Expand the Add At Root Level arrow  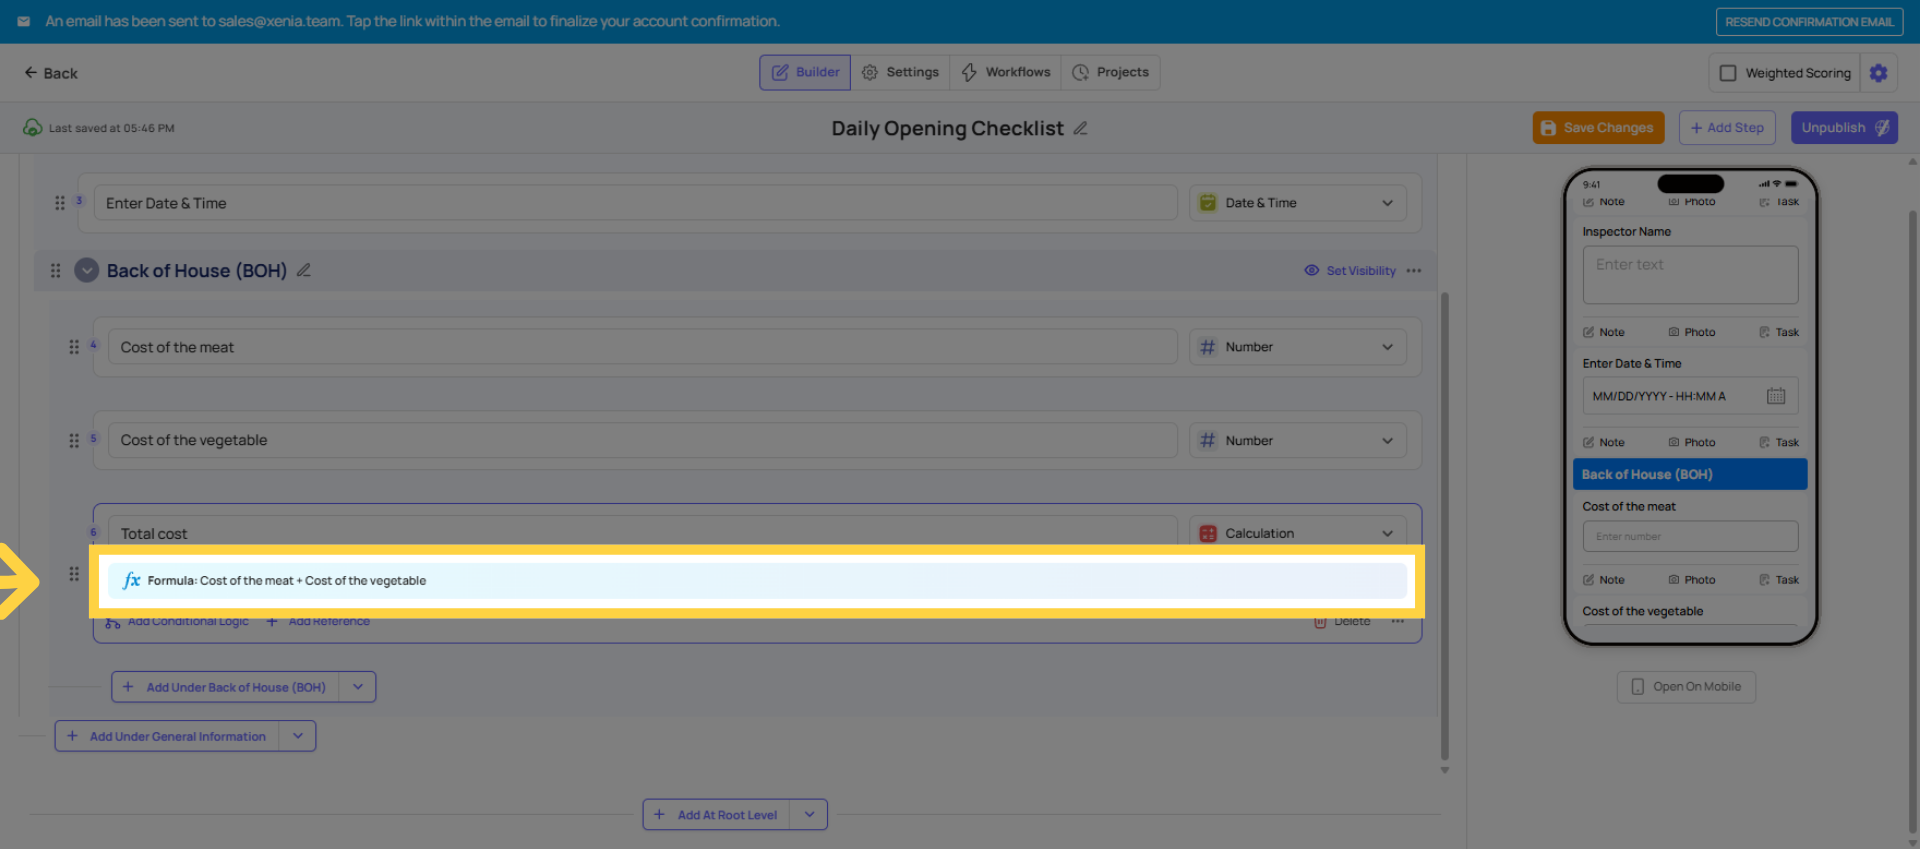(809, 814)
